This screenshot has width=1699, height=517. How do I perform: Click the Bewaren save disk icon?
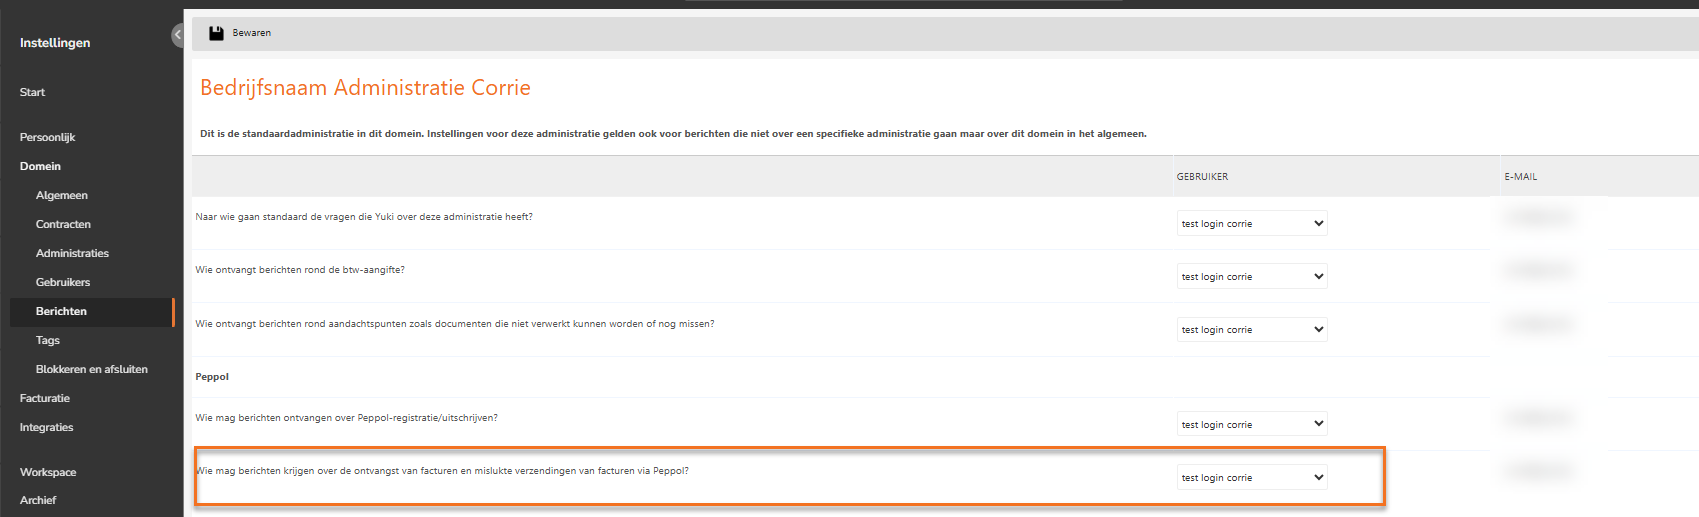(x=216, y=33)
